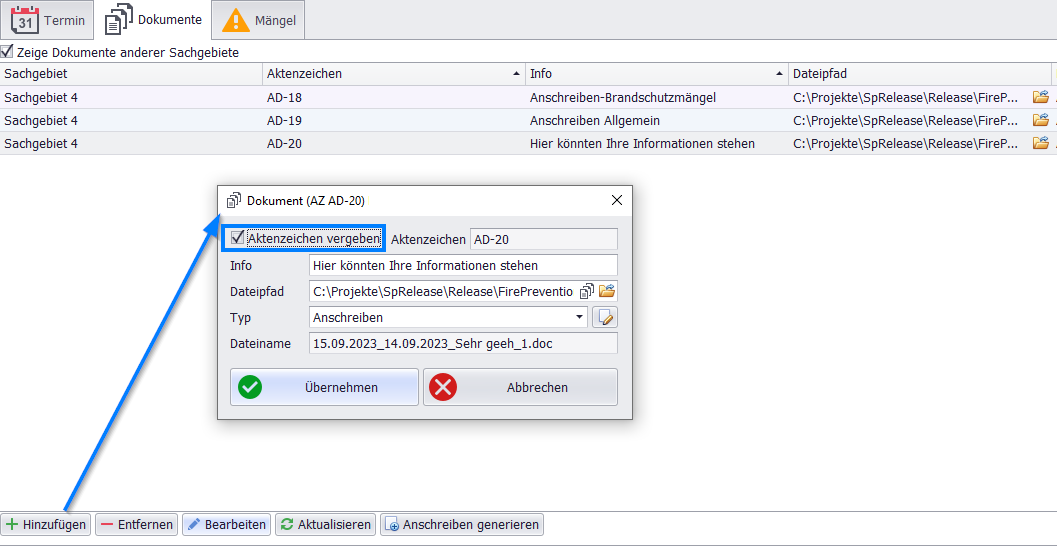This screenshot has height=546, width=1057.
Task: Refresh list with Aktualisieren button
Action: (325, 524)
